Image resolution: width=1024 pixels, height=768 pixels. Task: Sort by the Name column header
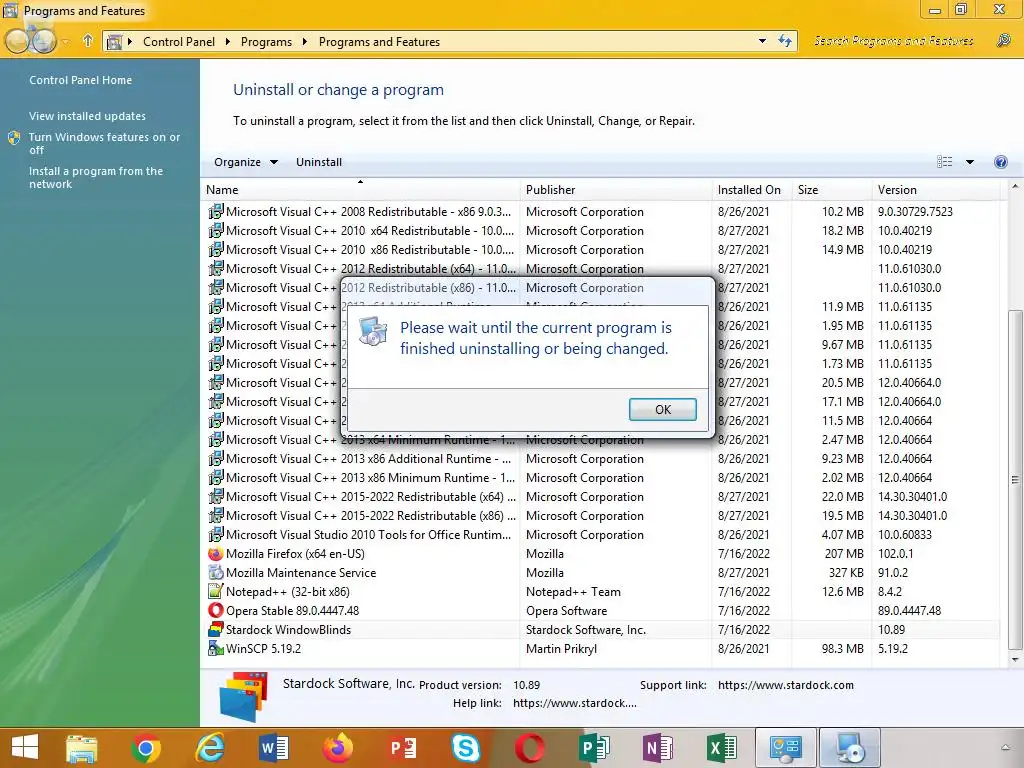[x=360, y=190]
